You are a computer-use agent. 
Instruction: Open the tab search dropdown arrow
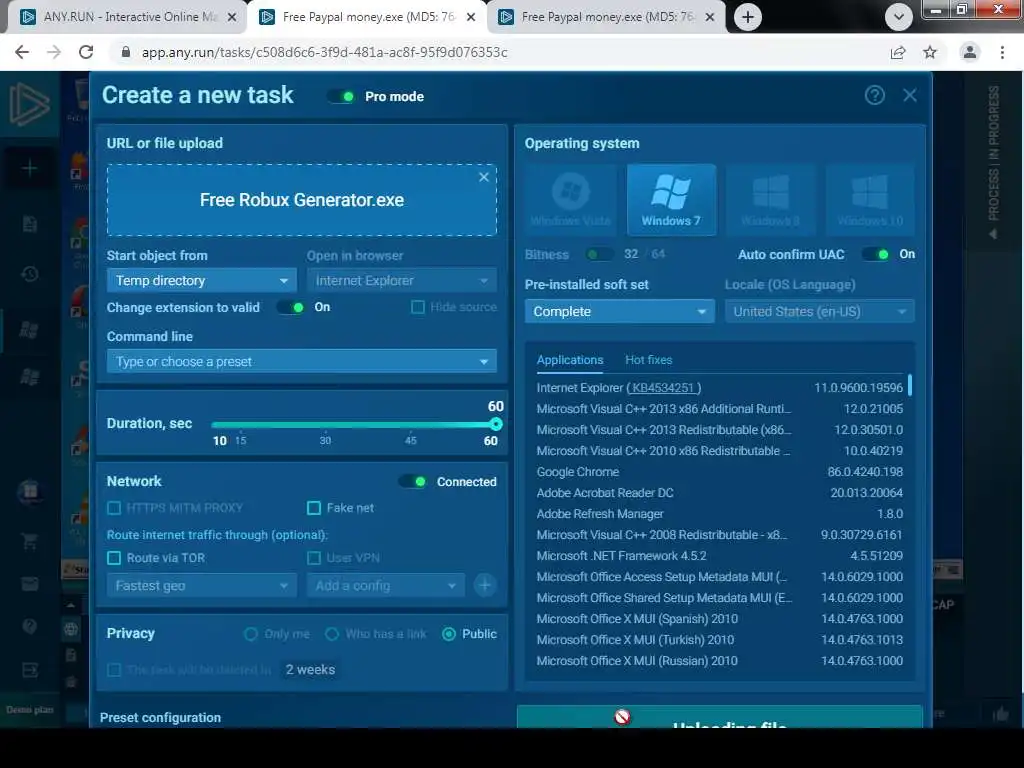point(899,17)
